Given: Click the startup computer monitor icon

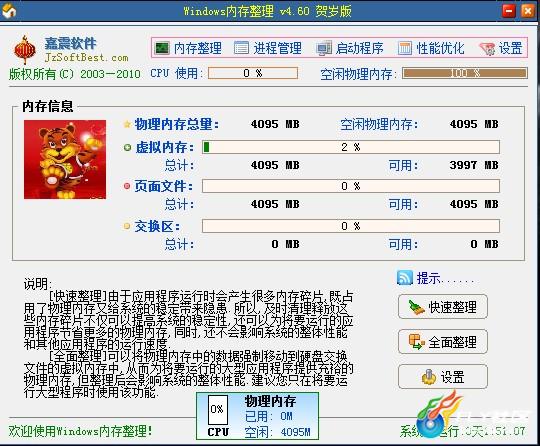Looking at the screenshot, I should tap(324, 48).
